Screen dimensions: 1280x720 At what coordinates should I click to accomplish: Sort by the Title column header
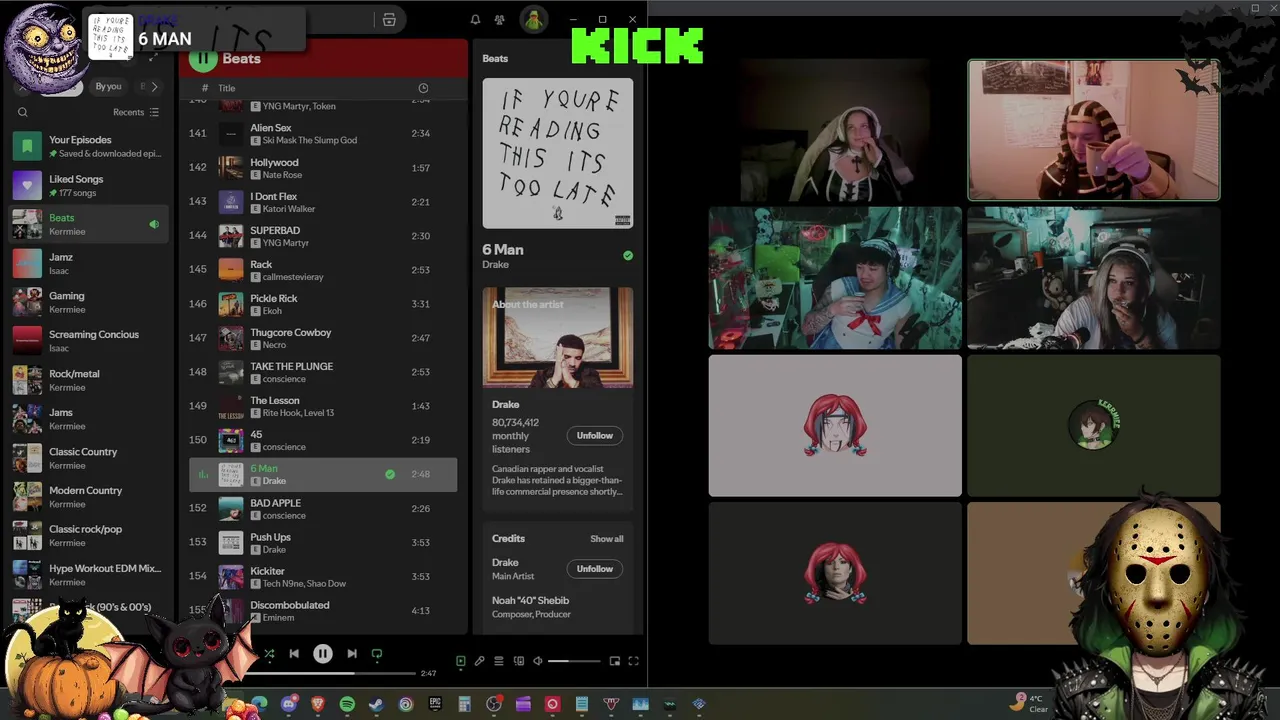coord(227,88)
